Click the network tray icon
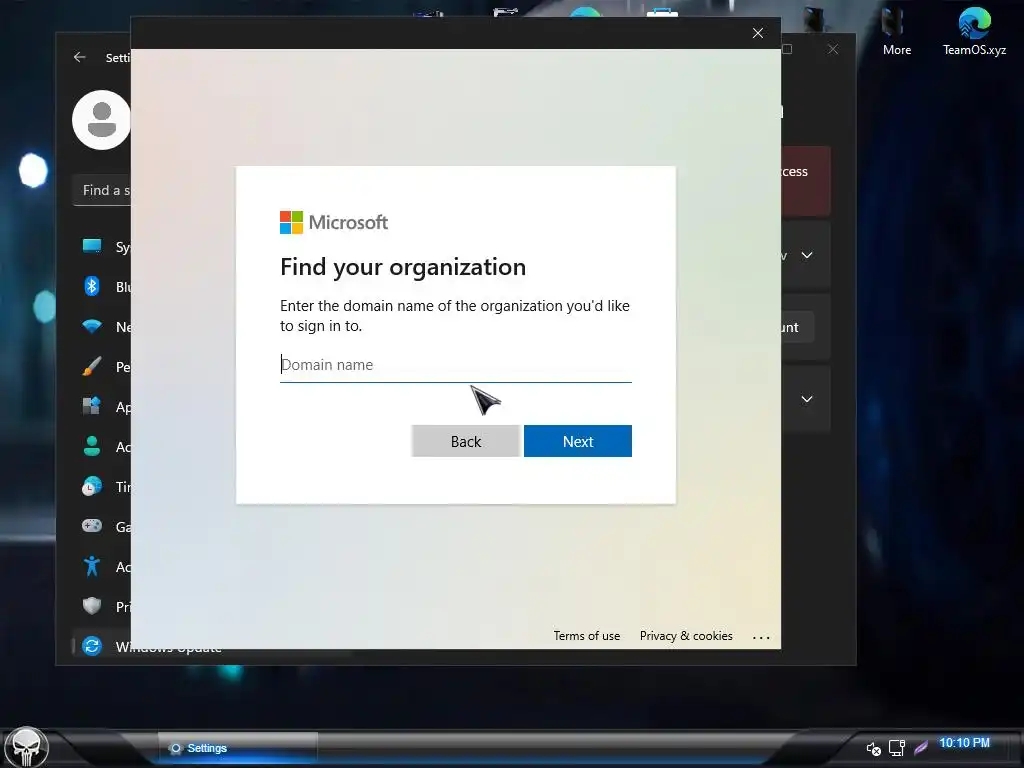Screen dimensions: 1024x768 897,748
